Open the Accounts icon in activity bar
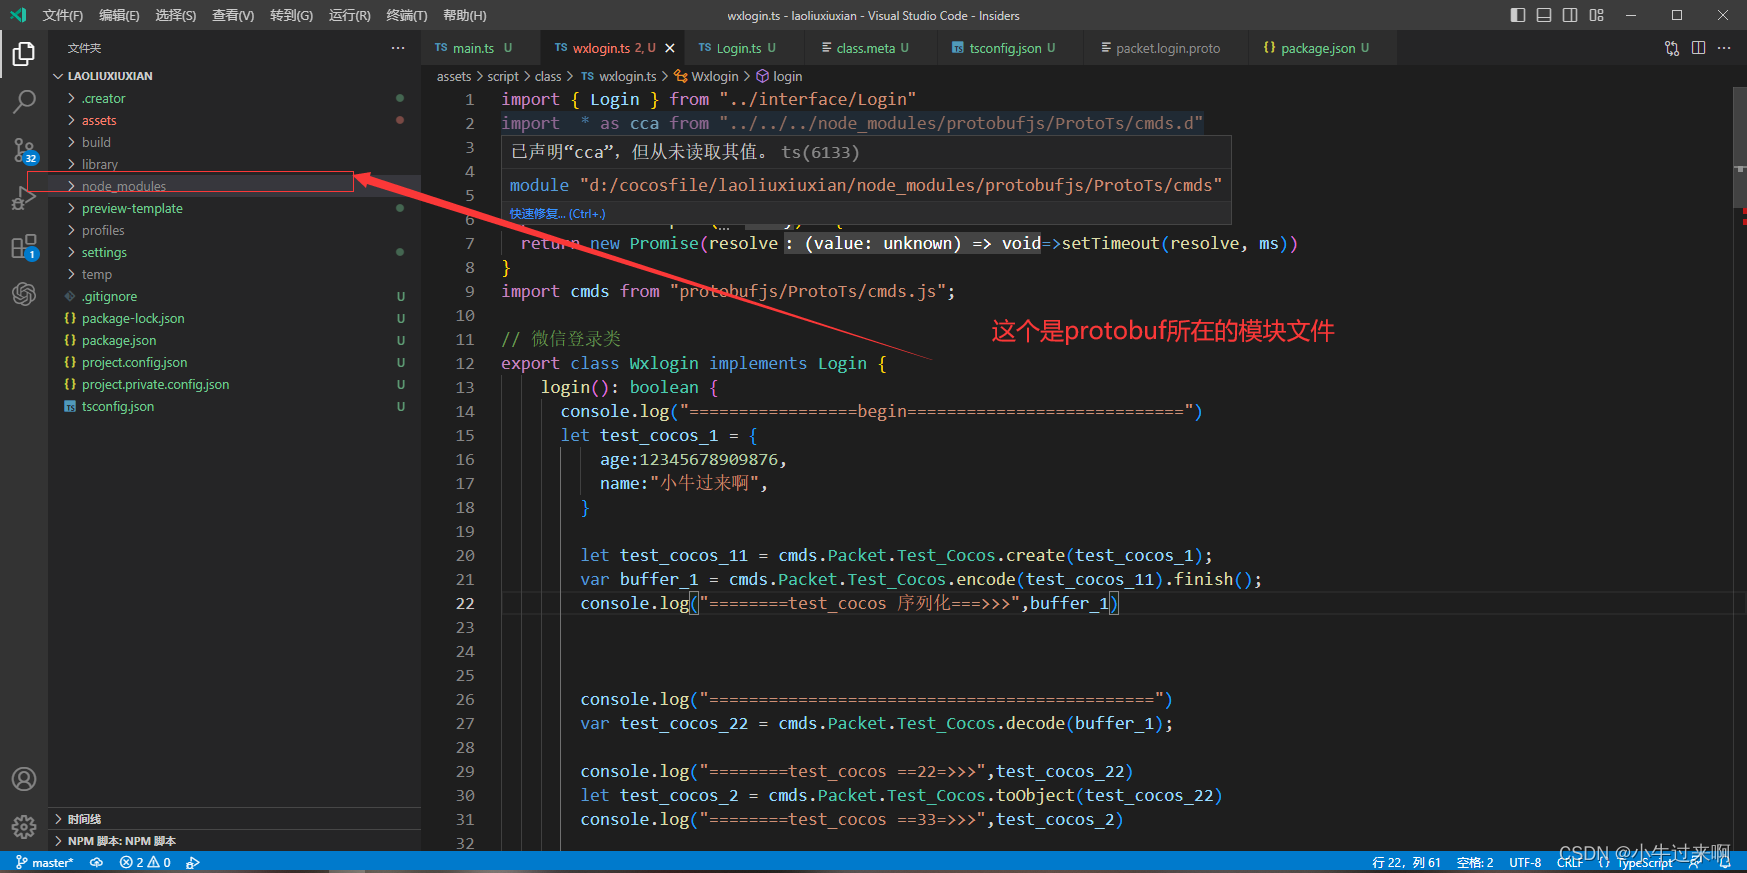1747x873 pixels. [x=24, y=779]
